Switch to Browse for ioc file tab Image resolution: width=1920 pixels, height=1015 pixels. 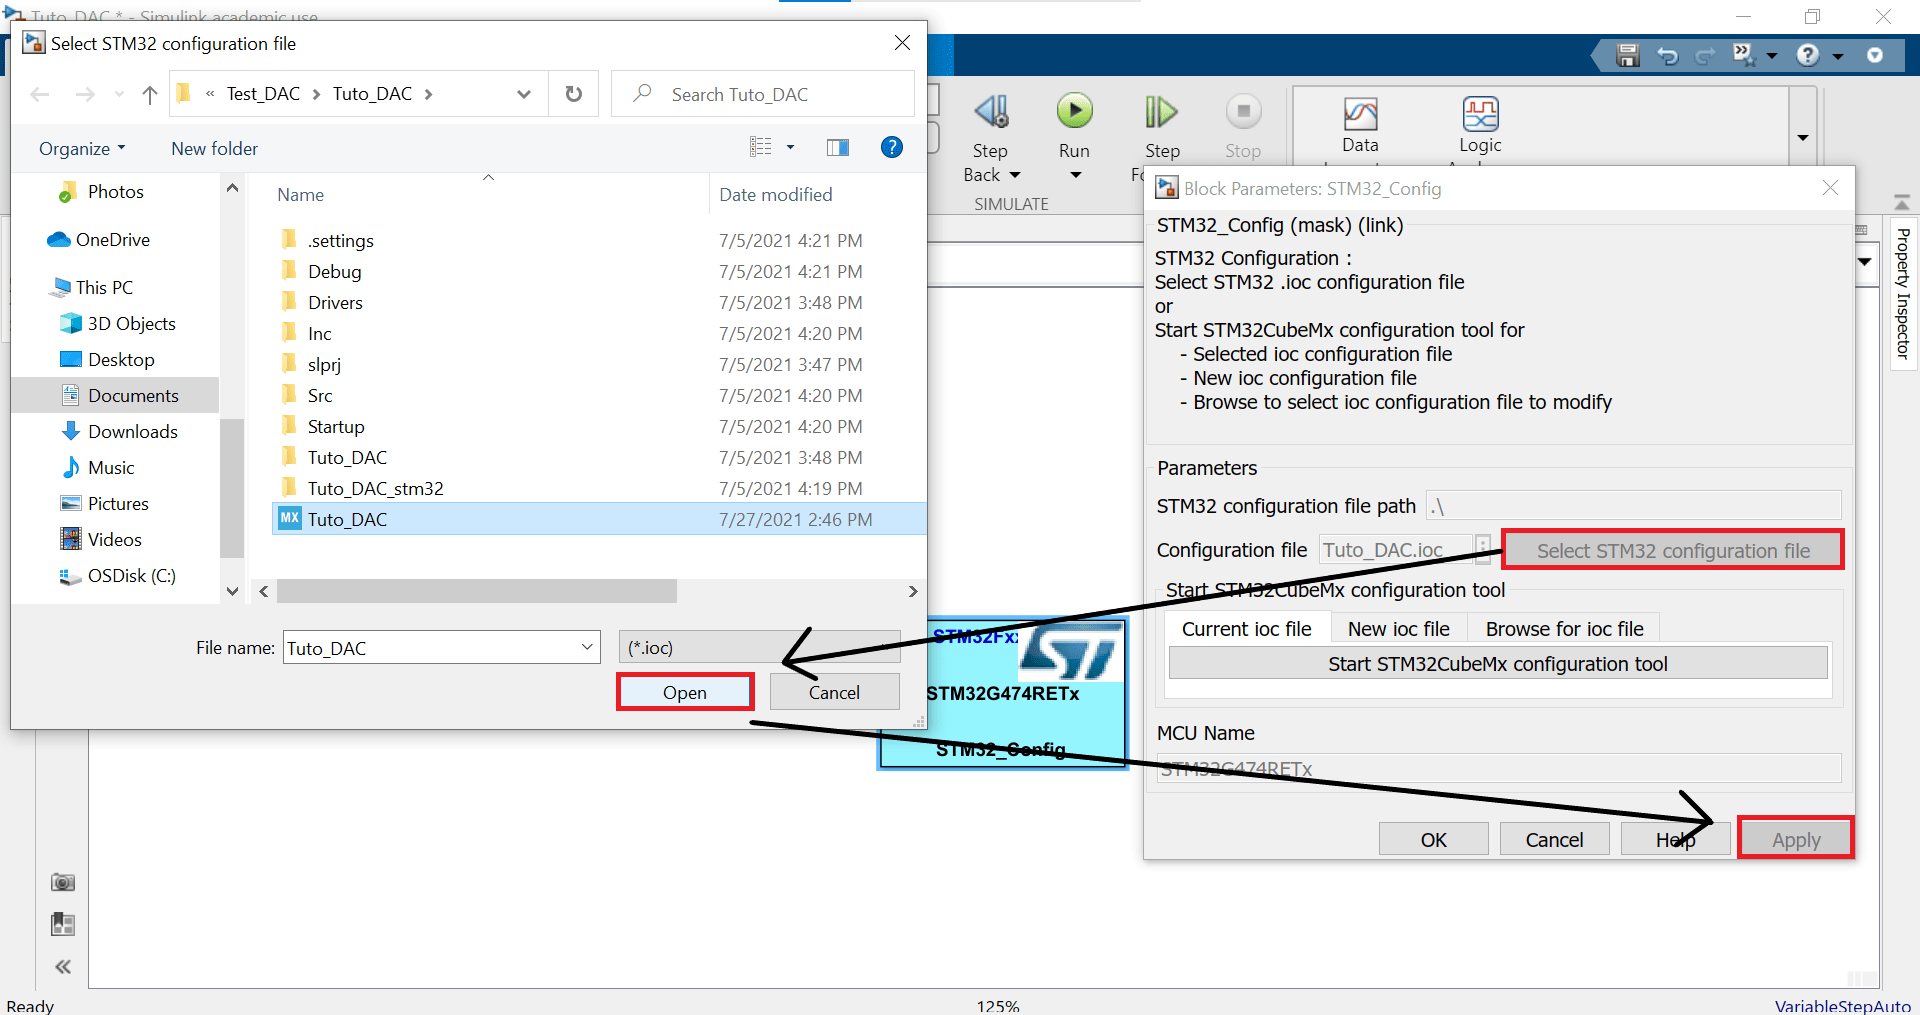point(1564,629)
